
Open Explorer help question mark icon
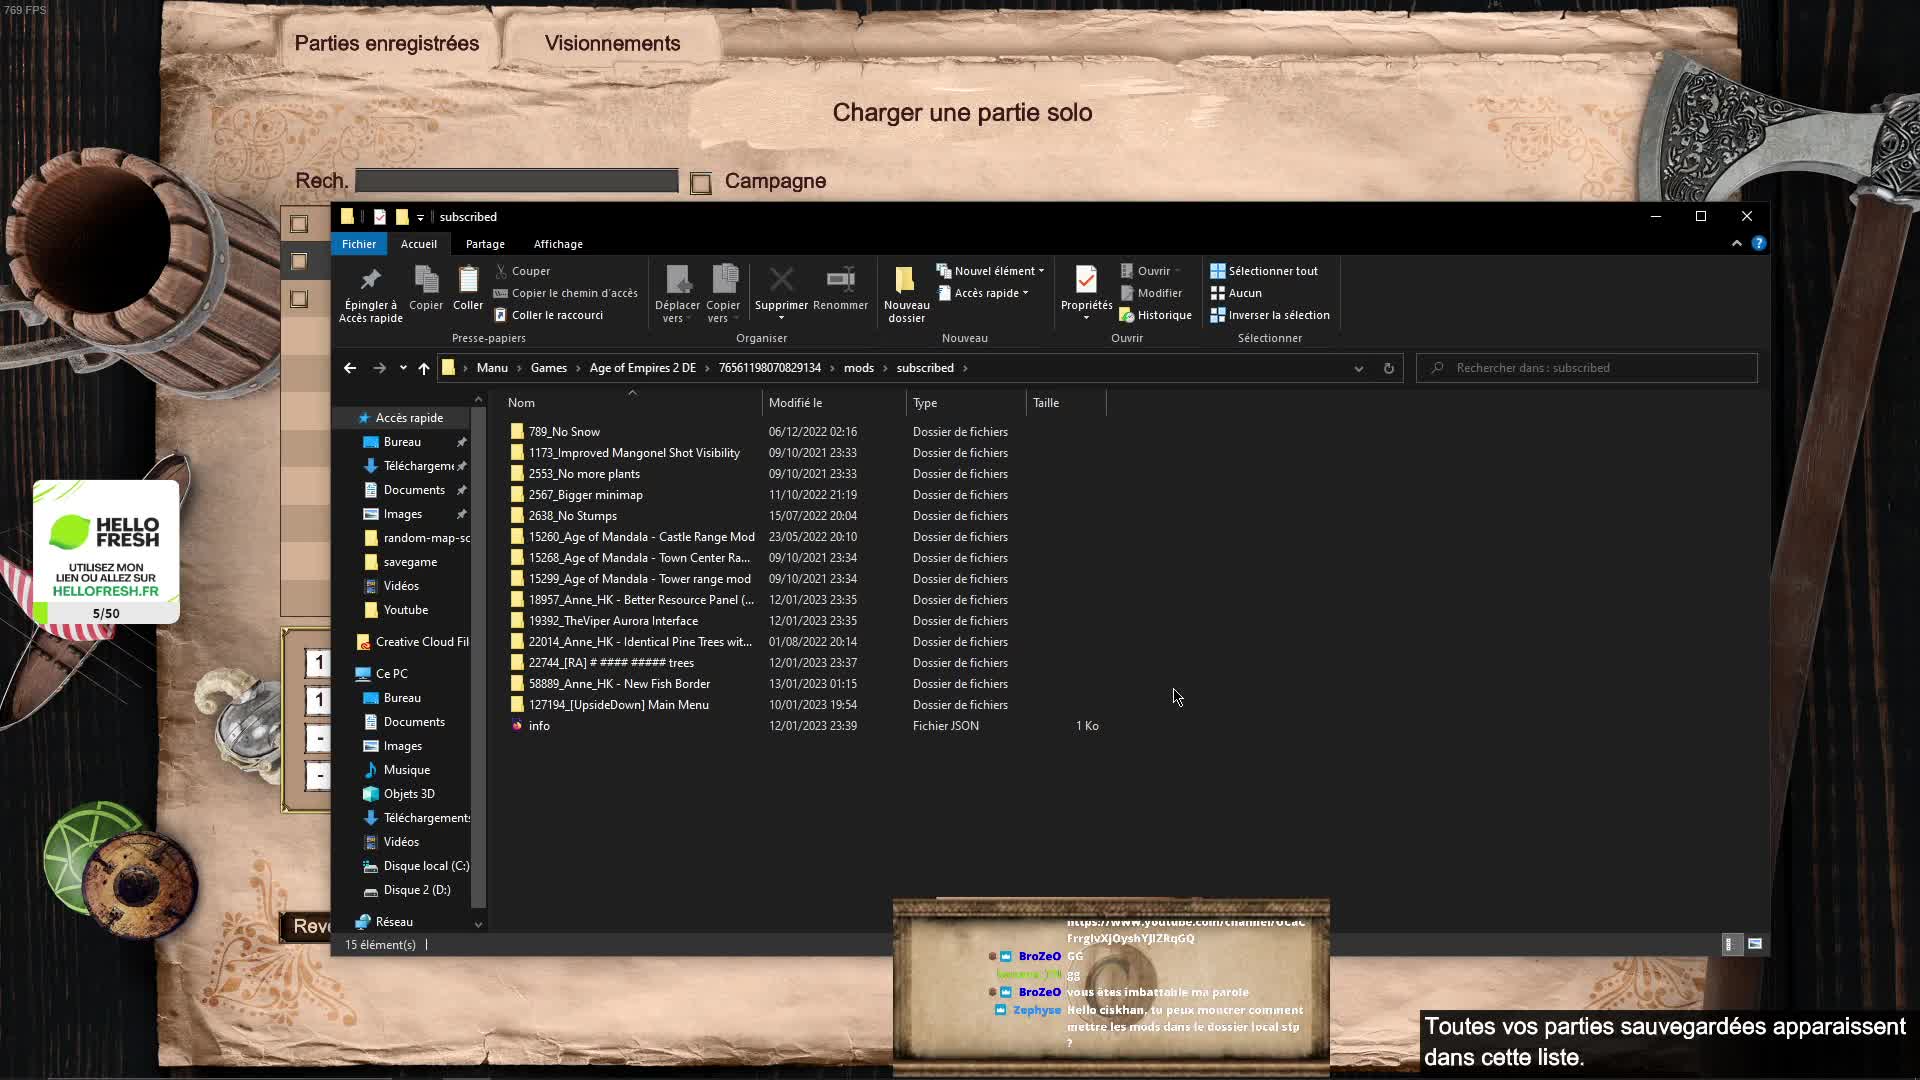tap(1759, 243)
